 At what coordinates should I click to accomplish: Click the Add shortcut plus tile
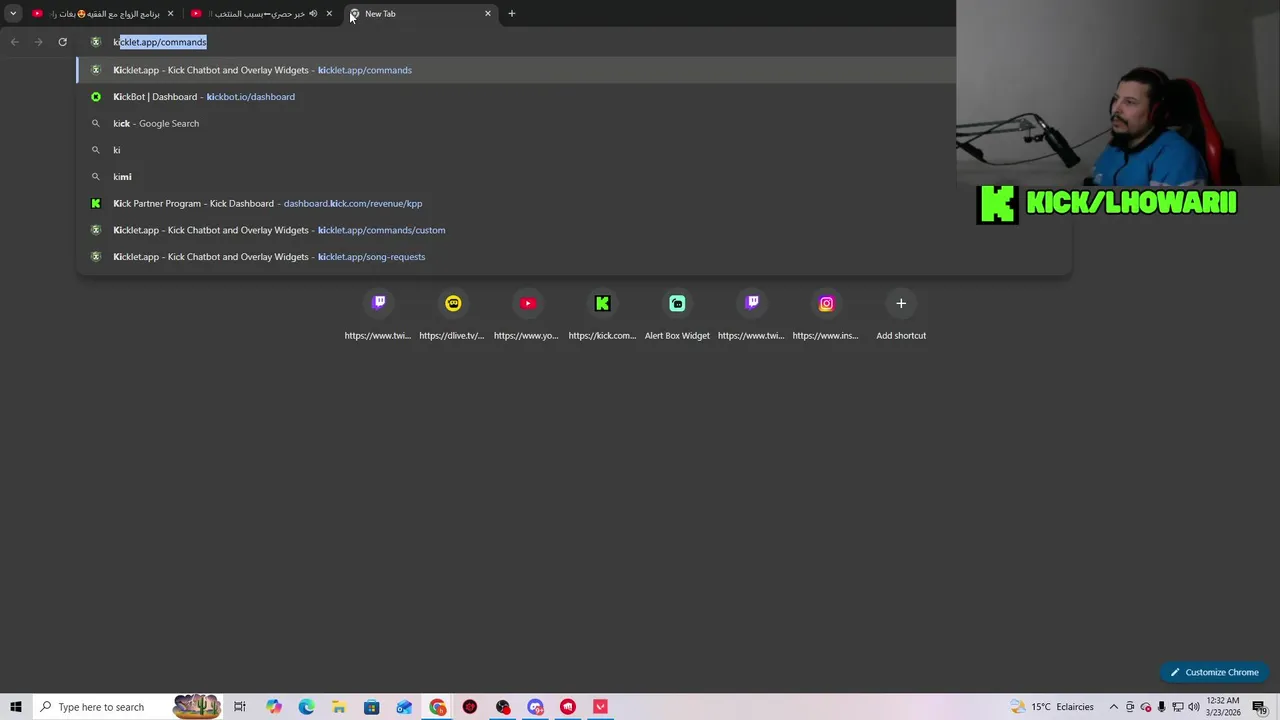click(901, 314)
